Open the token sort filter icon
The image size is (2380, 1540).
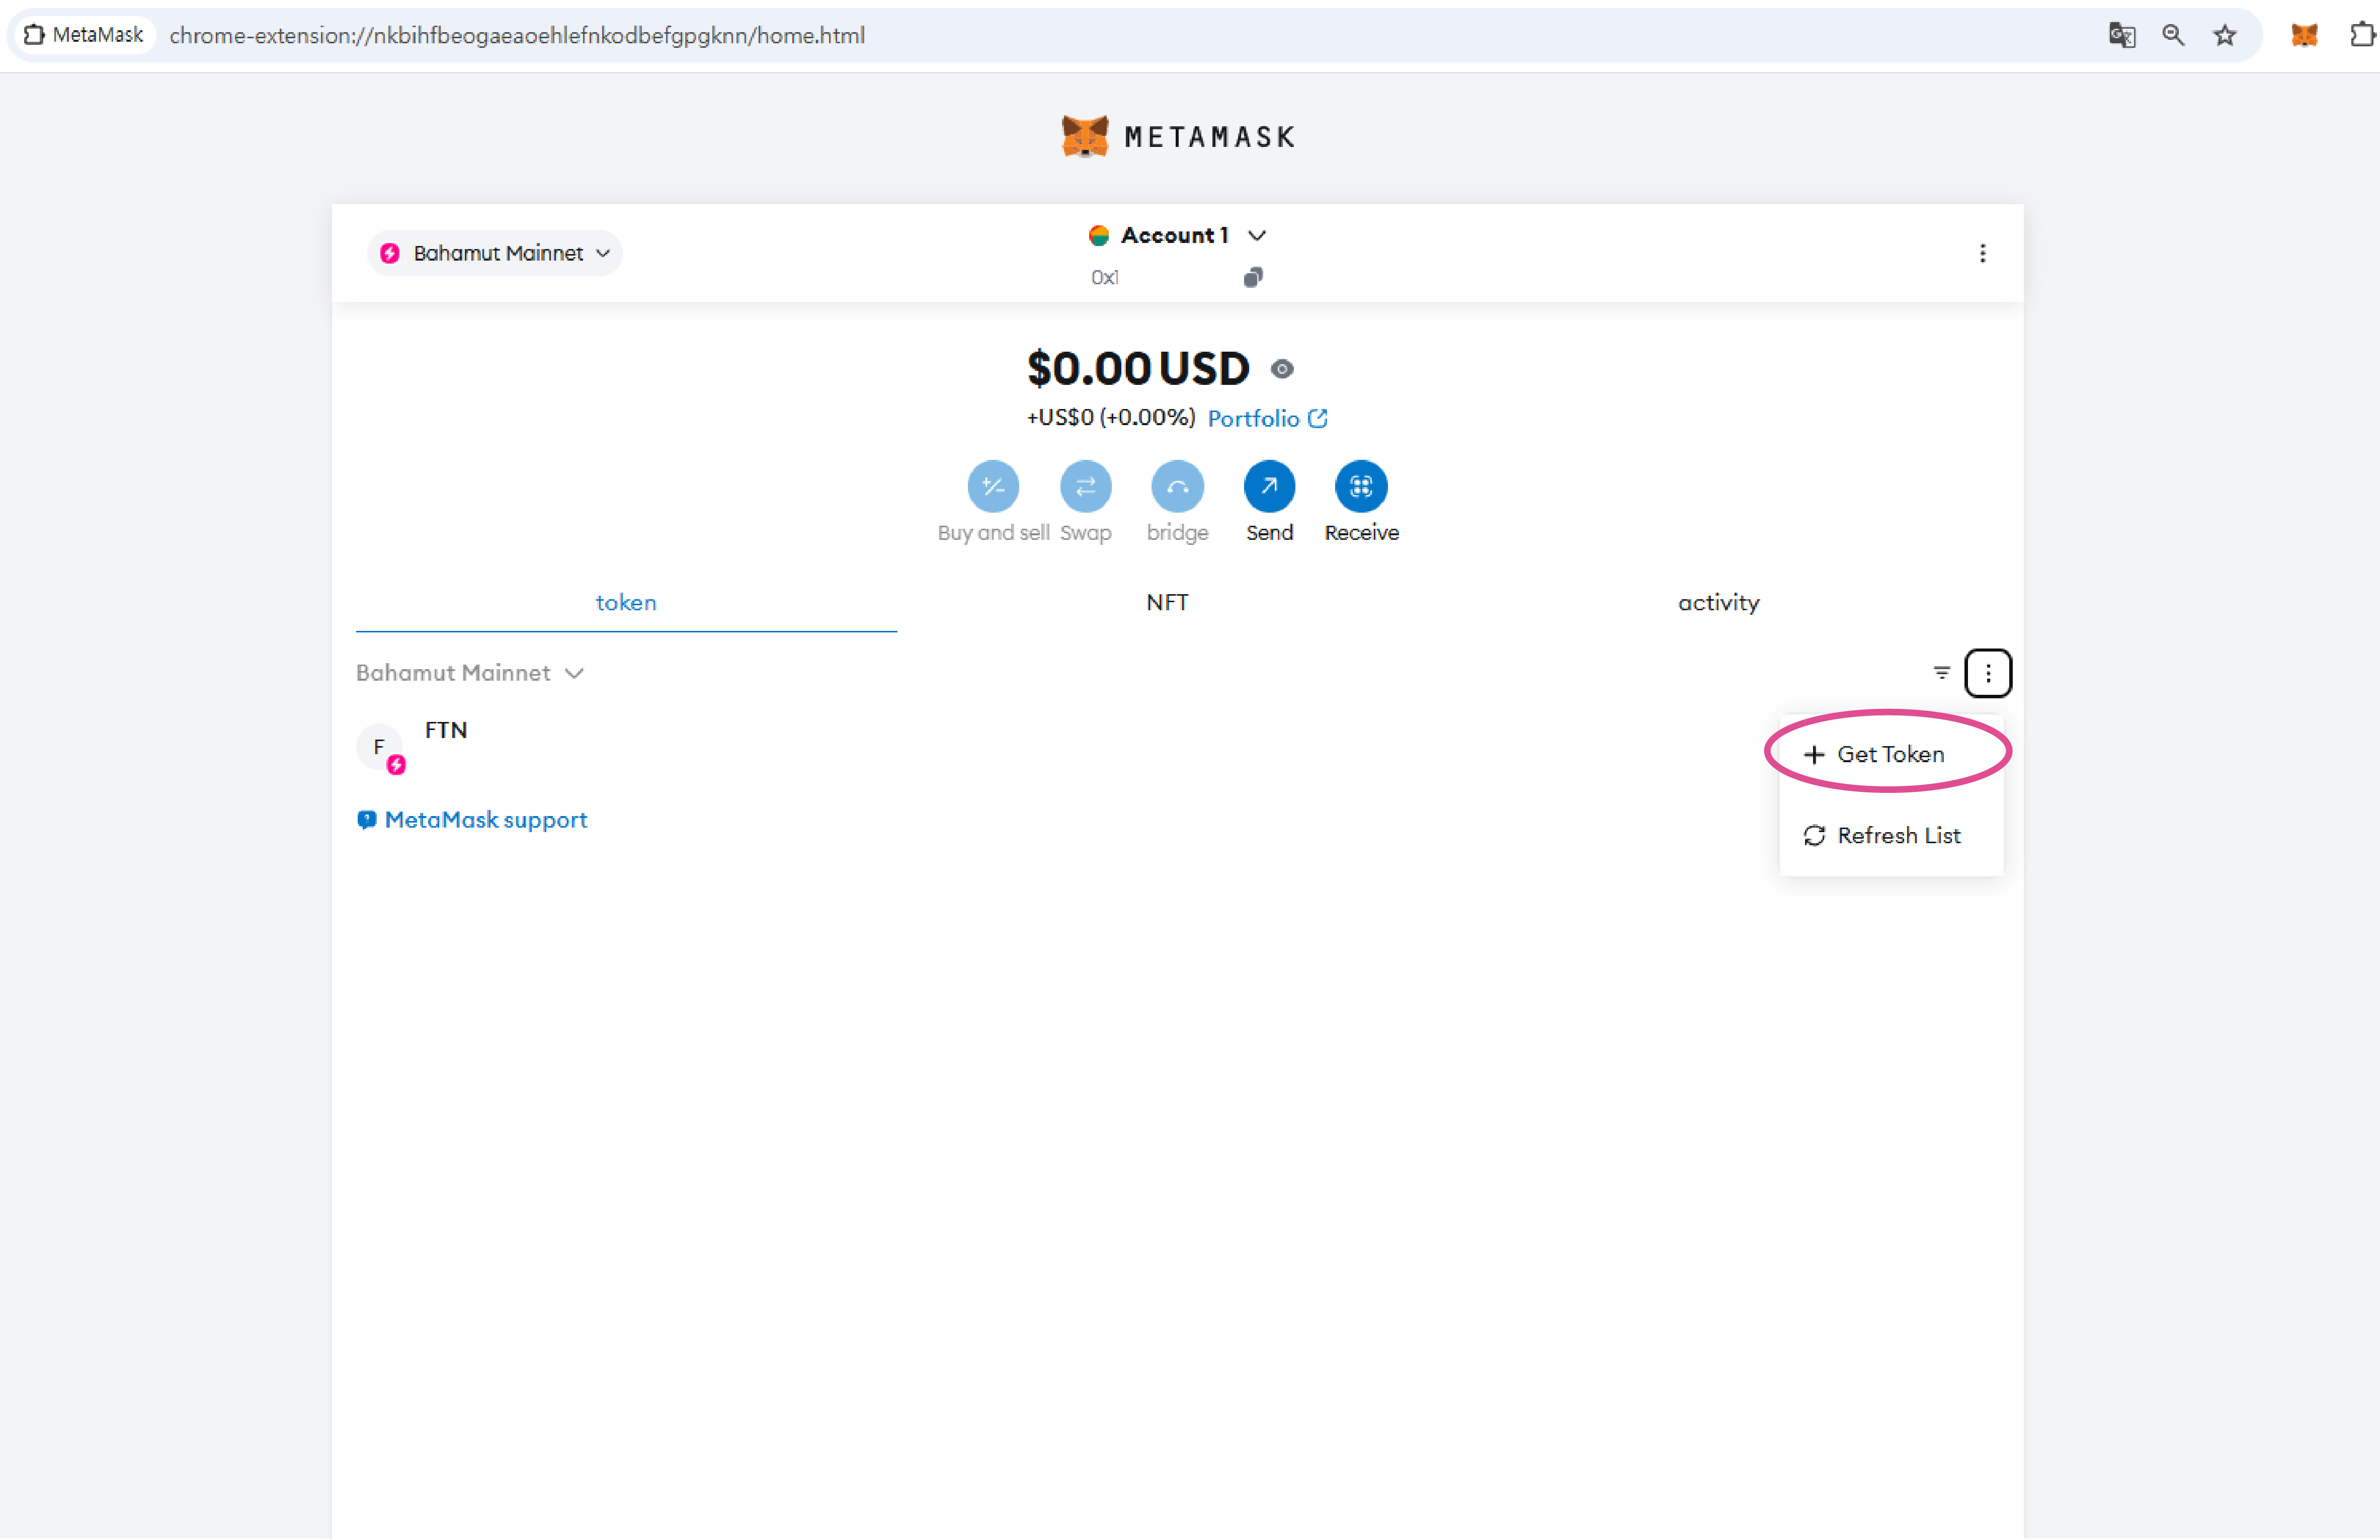1941,673
